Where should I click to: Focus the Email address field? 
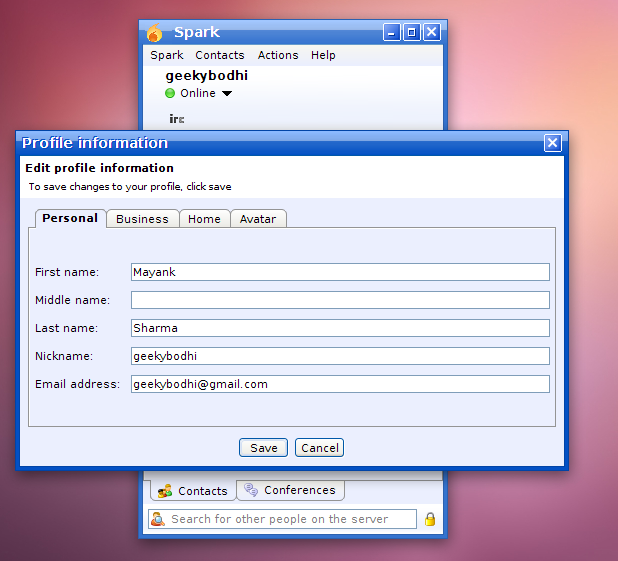click(340, 384)
